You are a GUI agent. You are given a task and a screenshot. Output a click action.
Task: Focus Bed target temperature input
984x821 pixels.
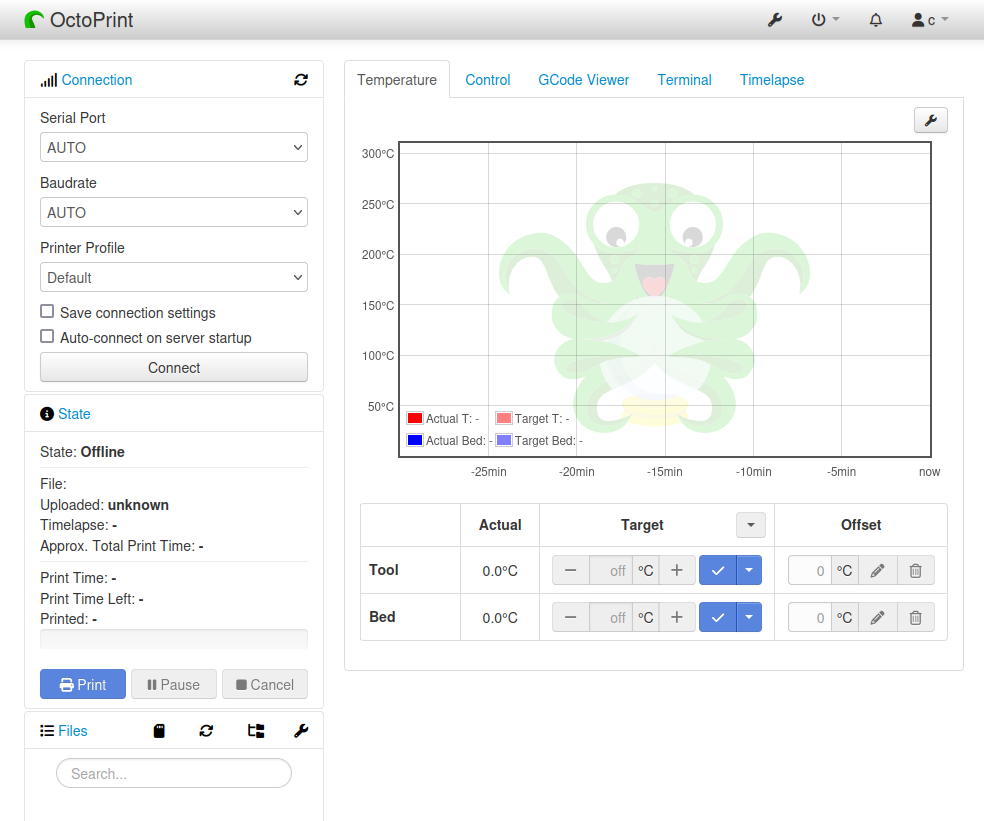pyautogui.click(x=611, y=617)
